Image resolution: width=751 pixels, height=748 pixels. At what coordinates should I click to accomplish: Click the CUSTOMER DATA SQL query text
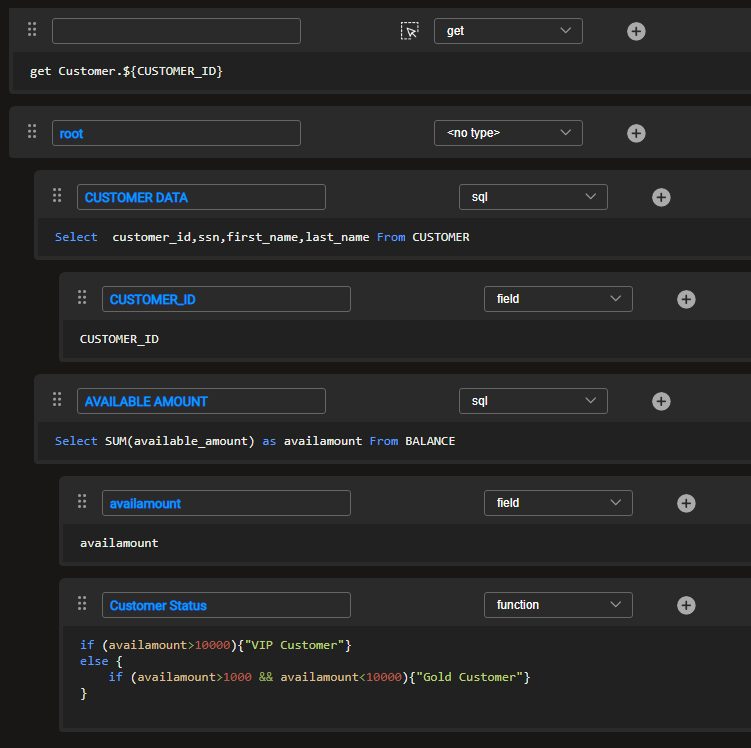[x=262, y=237]
